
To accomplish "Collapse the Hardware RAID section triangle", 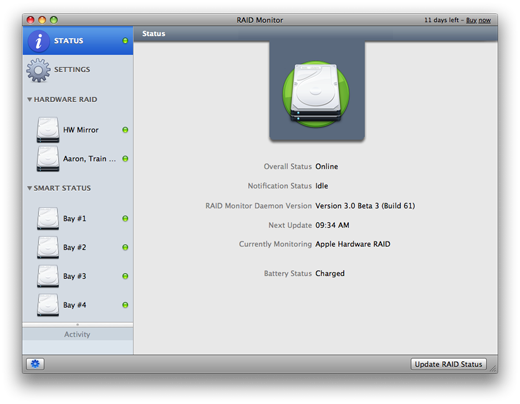I will tap(30, 99).
